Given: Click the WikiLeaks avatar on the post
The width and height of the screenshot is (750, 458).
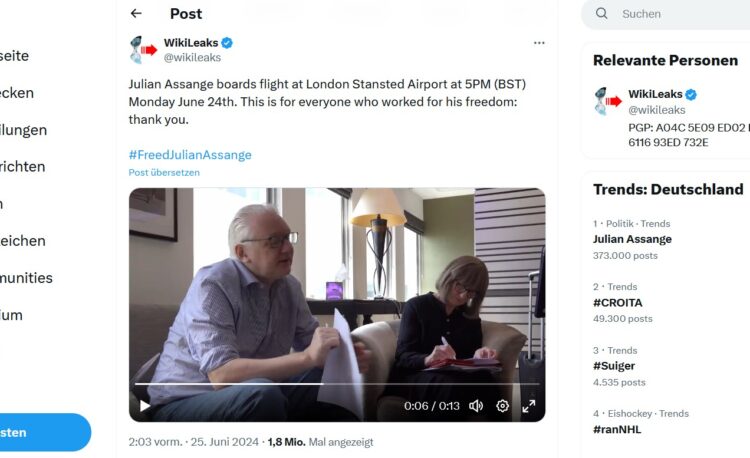Looking at the screenshot, I should 143,50.
